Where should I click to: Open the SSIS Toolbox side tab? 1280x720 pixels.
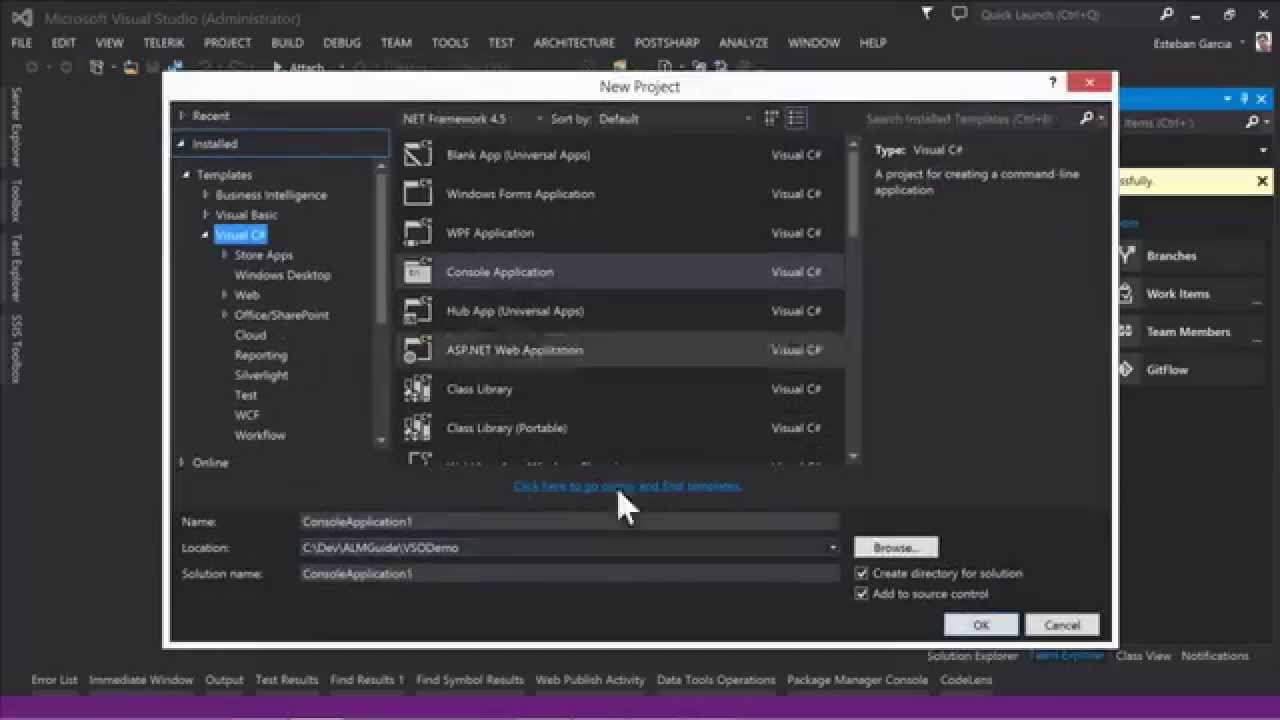click(15, 349)
